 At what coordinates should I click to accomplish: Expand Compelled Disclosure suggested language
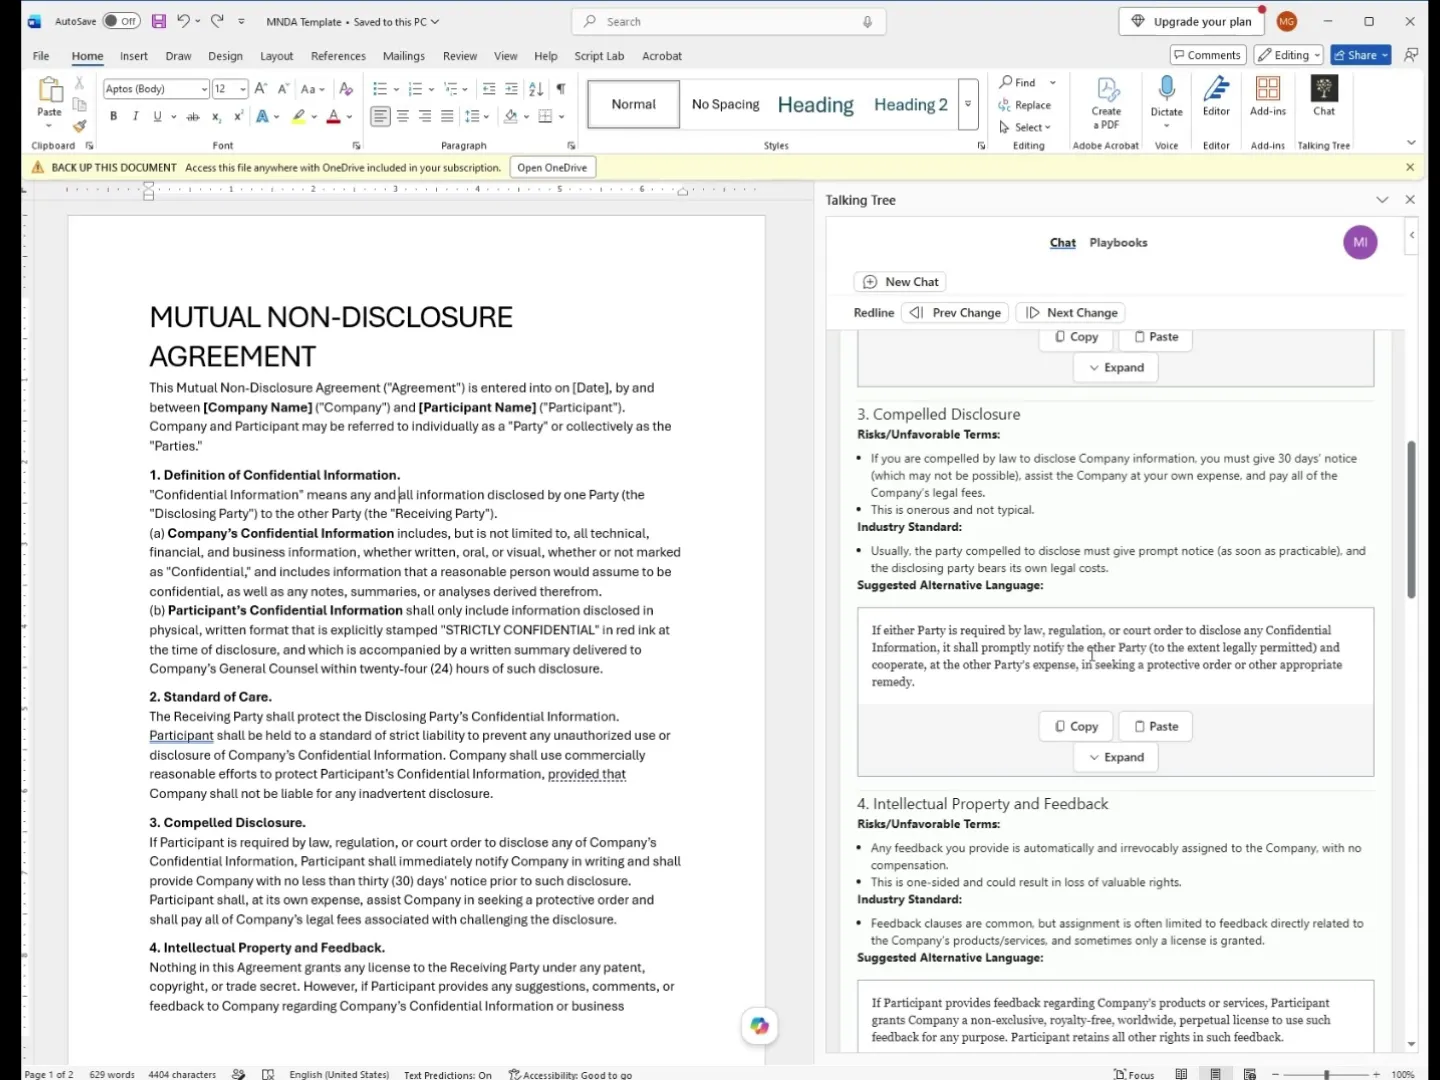1116,757
